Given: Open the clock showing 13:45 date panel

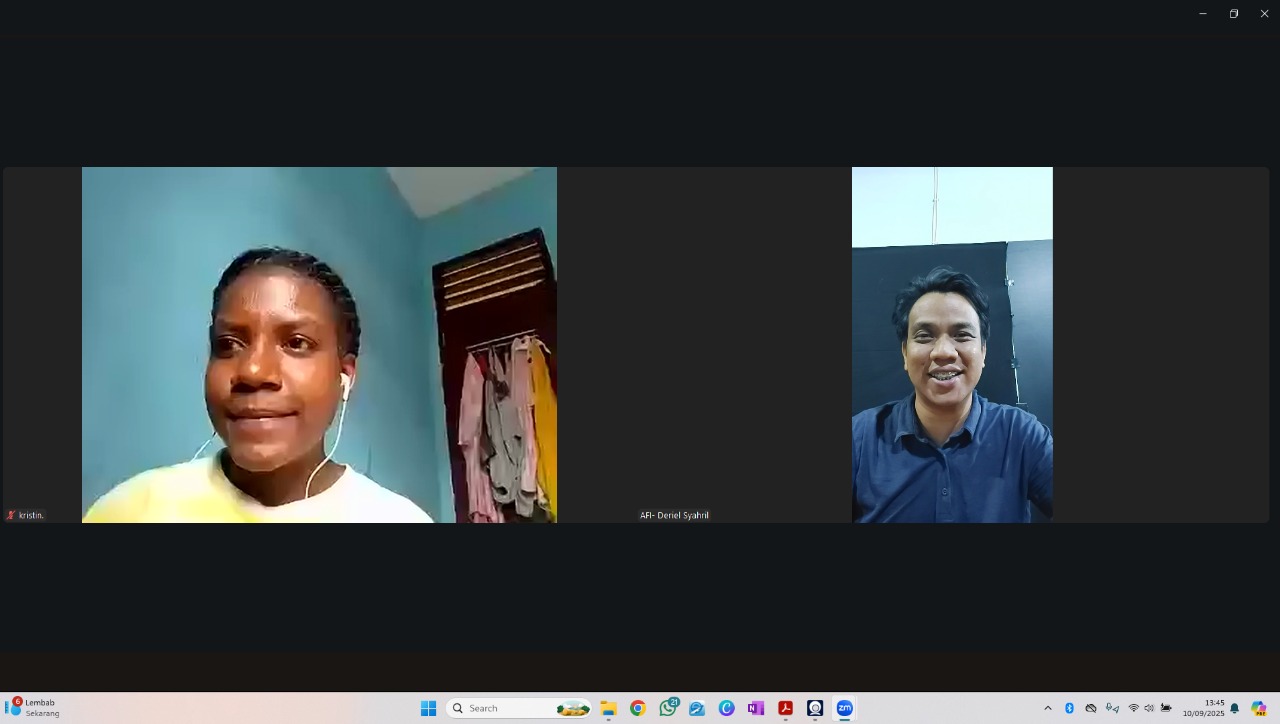Looking at the screenshot, I should [1203, 708].
